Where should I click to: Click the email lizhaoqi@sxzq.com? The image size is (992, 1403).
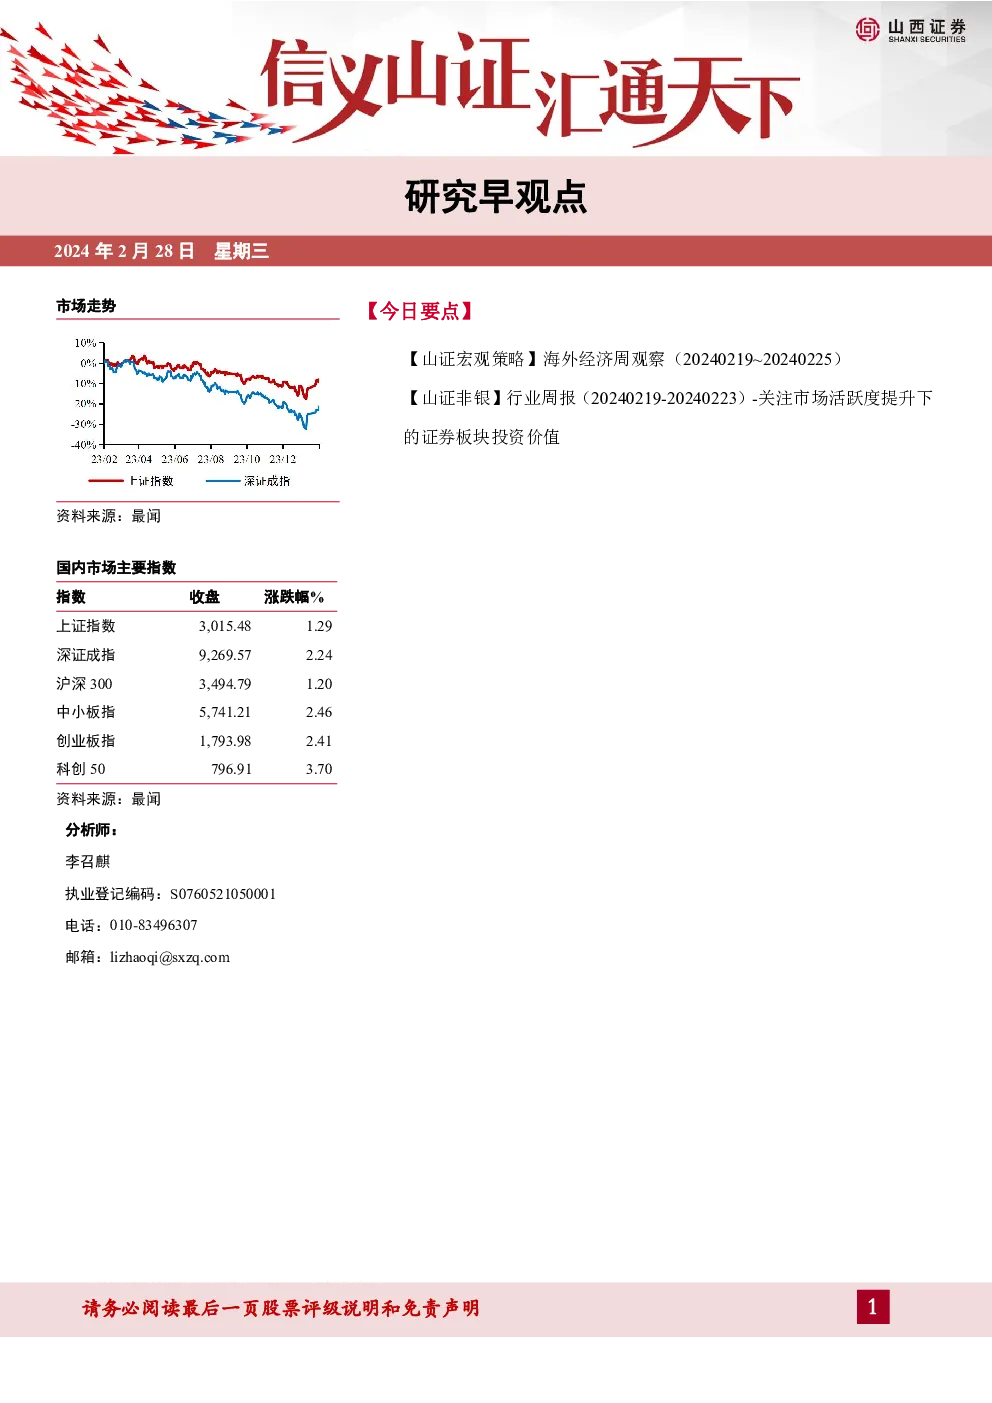[170, 957]
